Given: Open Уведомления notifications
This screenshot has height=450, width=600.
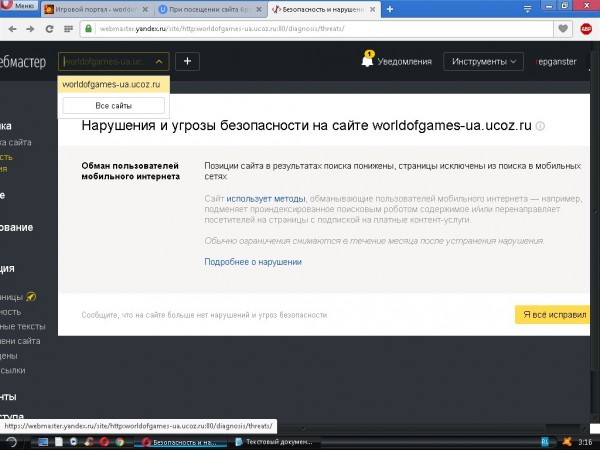Looking at the screenshot, I should [x=404, y=62].
